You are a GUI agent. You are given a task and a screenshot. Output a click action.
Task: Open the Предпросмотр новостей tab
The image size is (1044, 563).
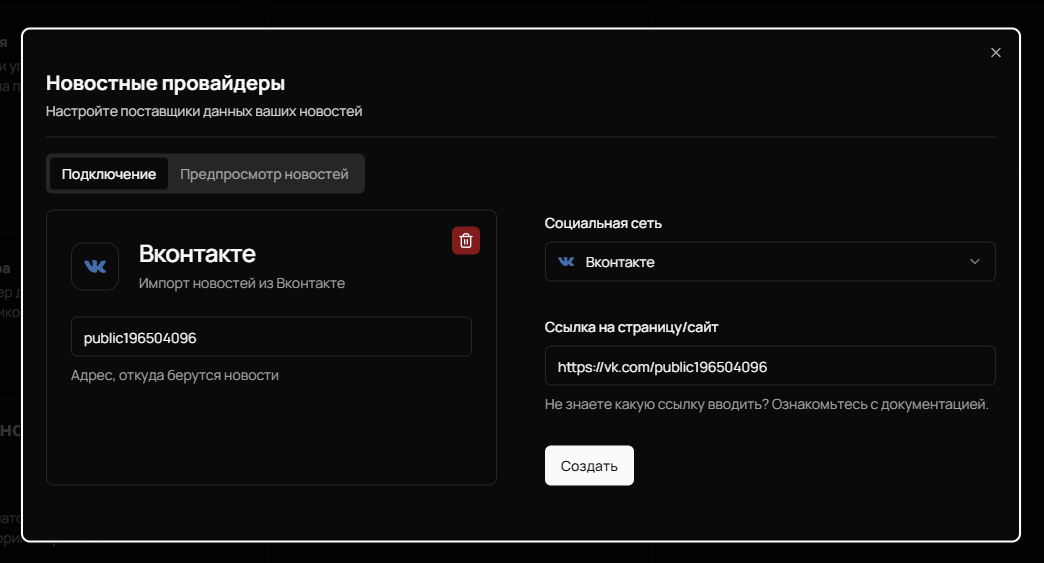click(264, 174)
